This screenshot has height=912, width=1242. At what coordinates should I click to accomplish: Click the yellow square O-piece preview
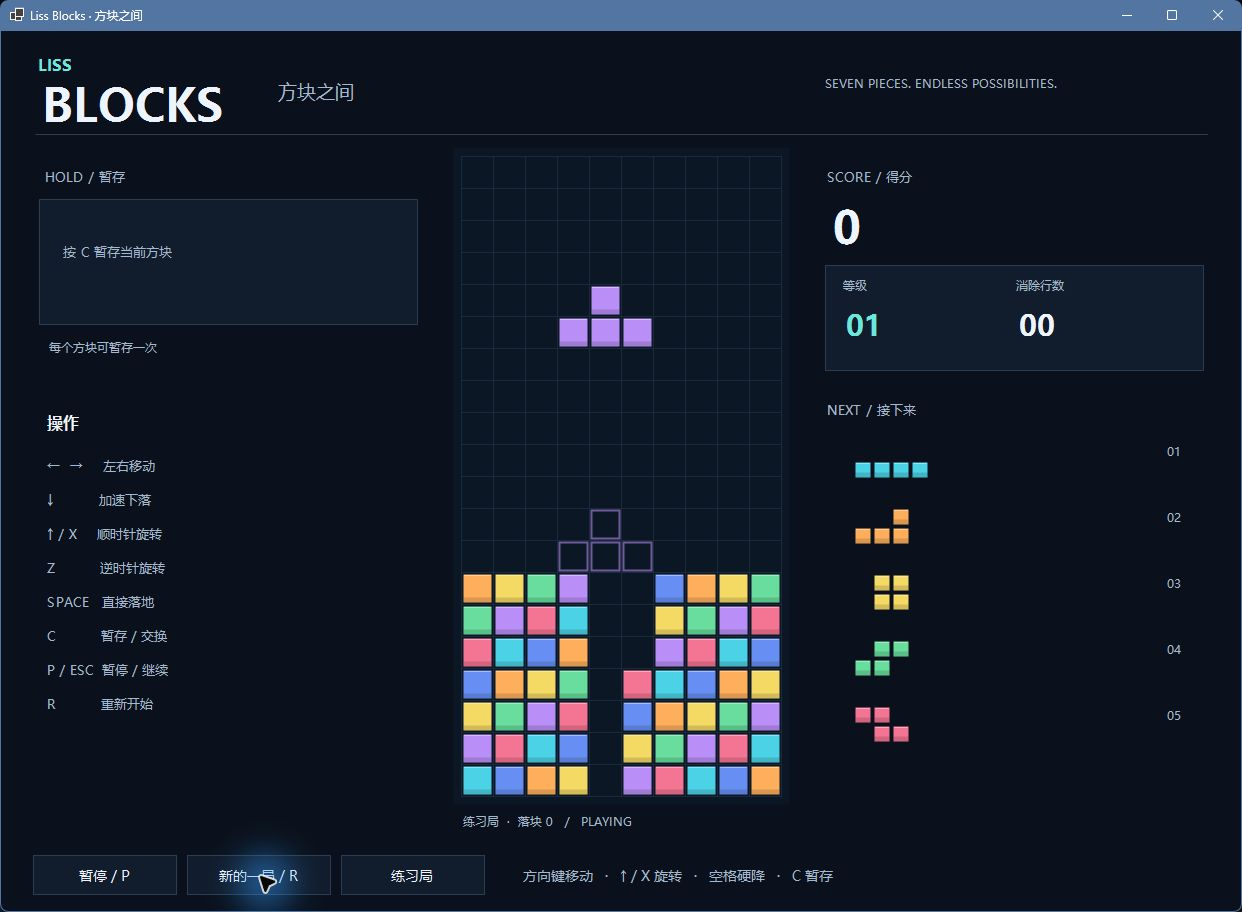(891, 592)
